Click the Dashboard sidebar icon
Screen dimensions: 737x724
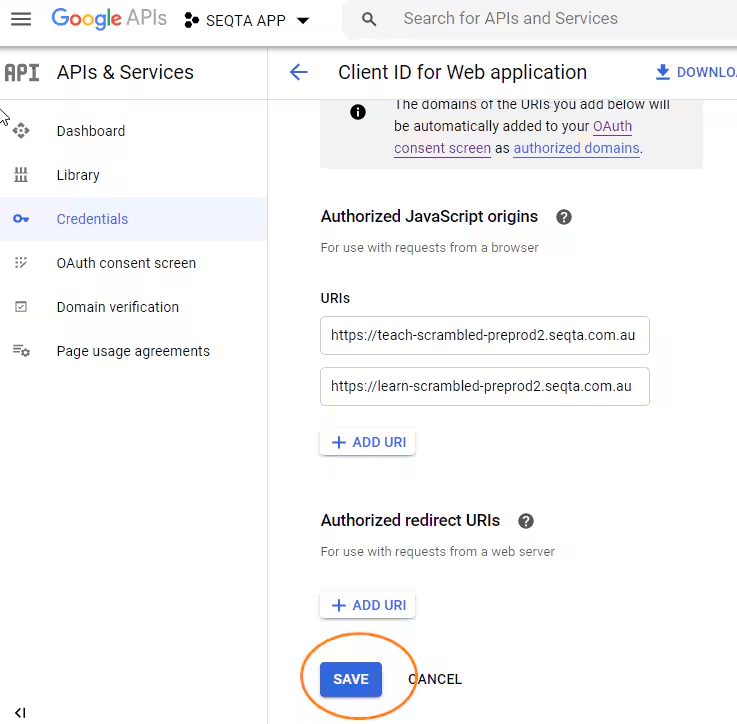click(21, 131)
